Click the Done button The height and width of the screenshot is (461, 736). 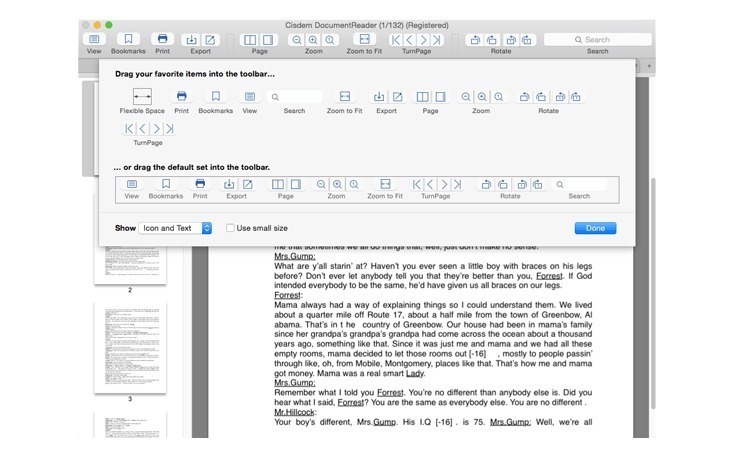pyautogui.click(x=595, y=228)
